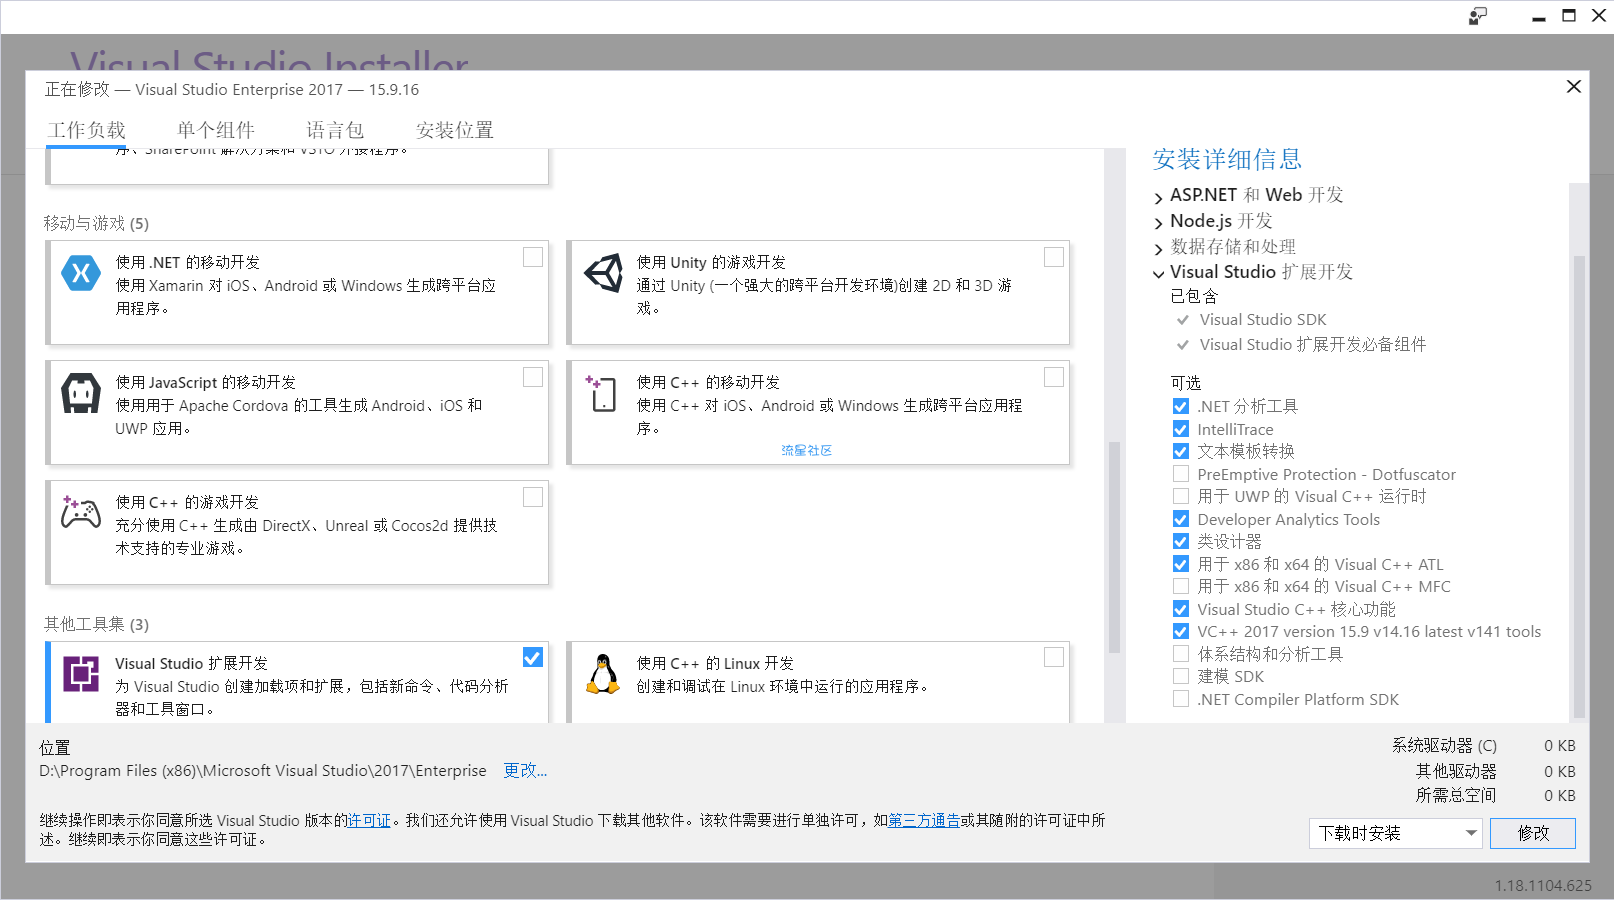The width and height of the screenshot is (1614, 900).
Task: Enable PreEmptive Protection - Dotfuscator
Action: [1181, 474]
